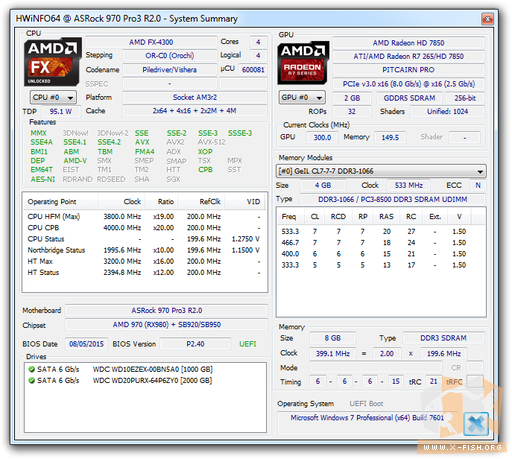Click the tRC timing value 21
Image resolution: width=512 pixels, height=459 pixels.
point(433,382)
